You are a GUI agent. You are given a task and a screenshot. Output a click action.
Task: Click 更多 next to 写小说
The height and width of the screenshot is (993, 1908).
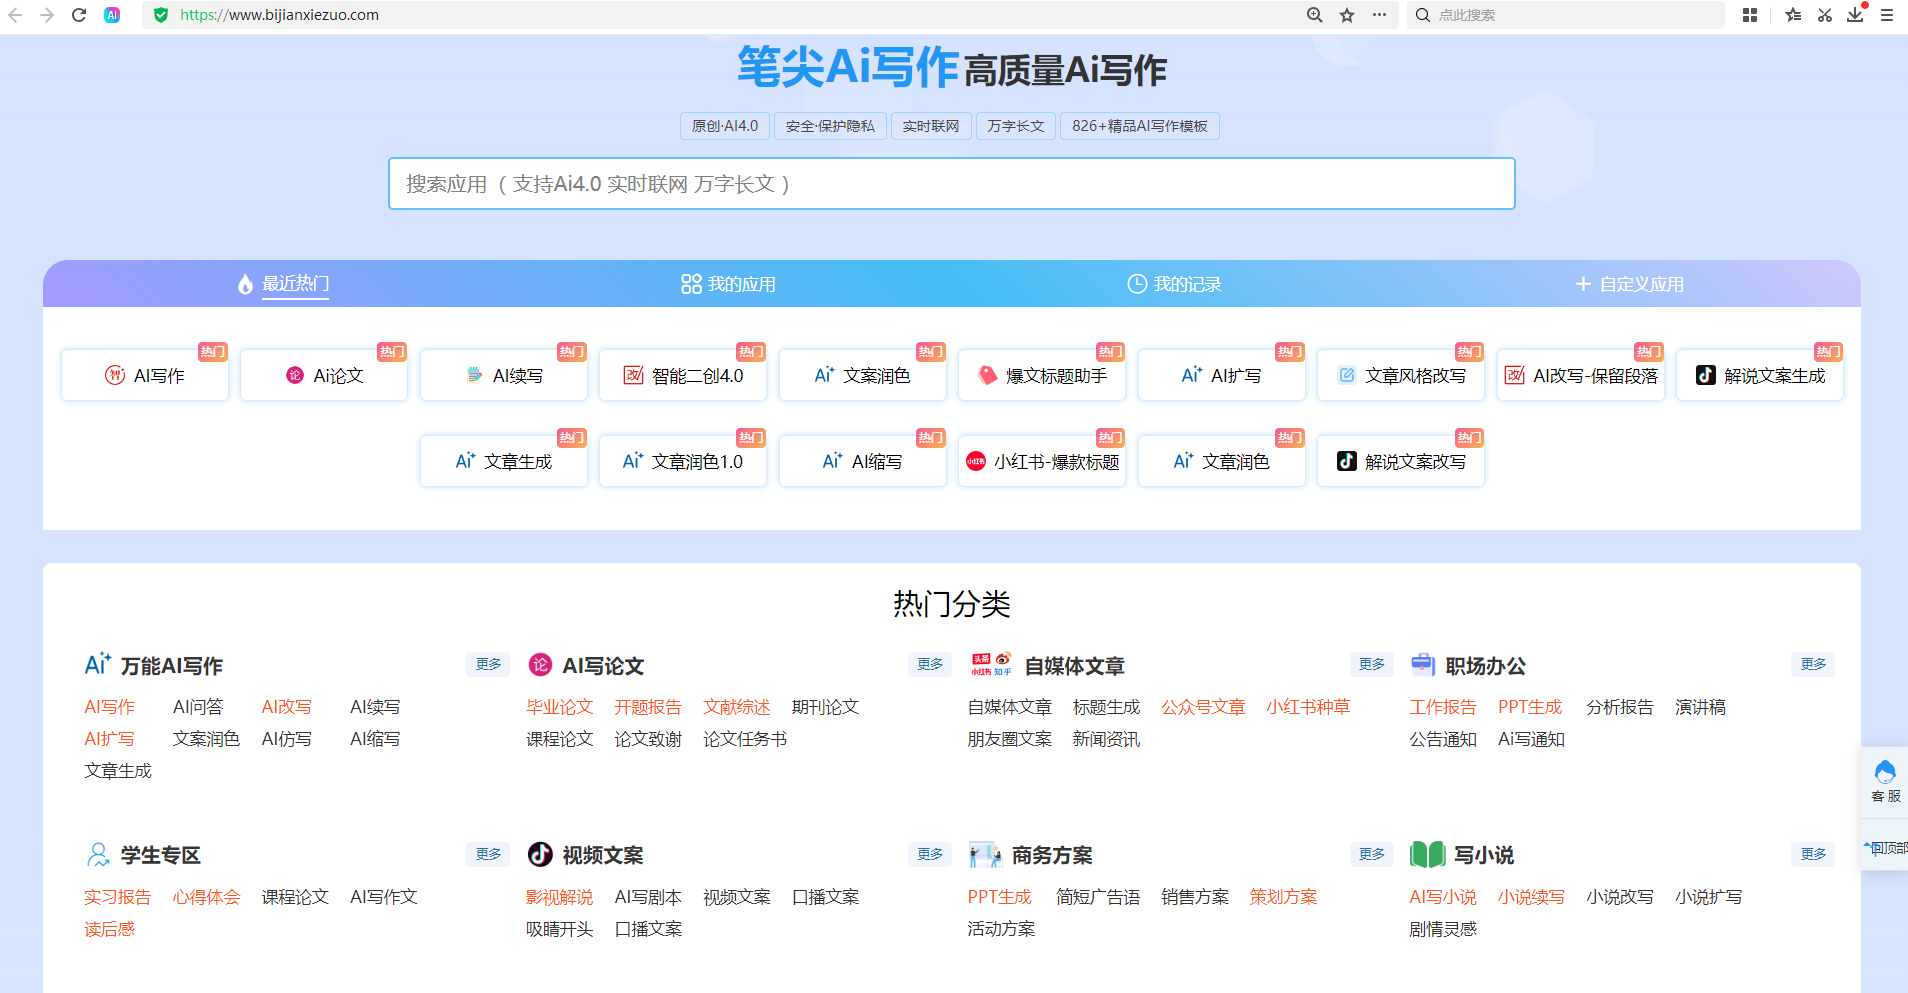click(x=1813, y=854)
